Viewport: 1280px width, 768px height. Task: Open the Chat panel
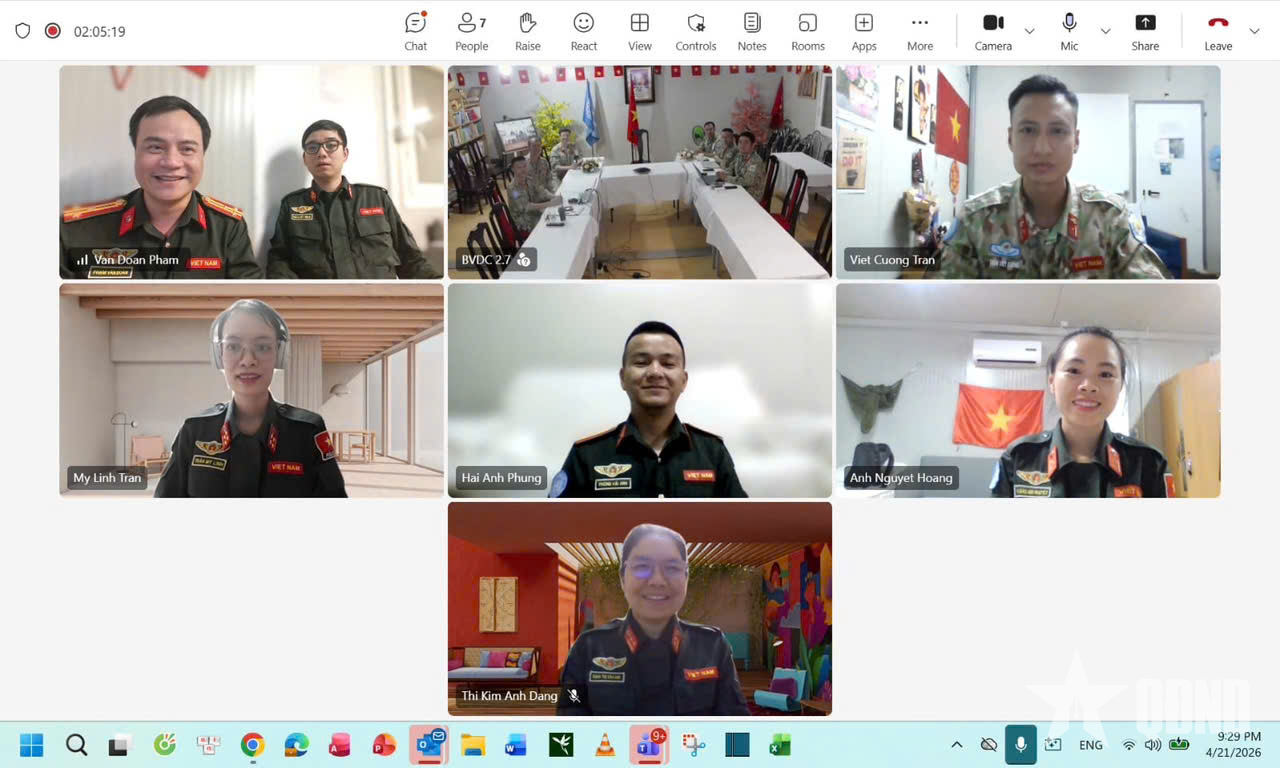coord(415,30)
